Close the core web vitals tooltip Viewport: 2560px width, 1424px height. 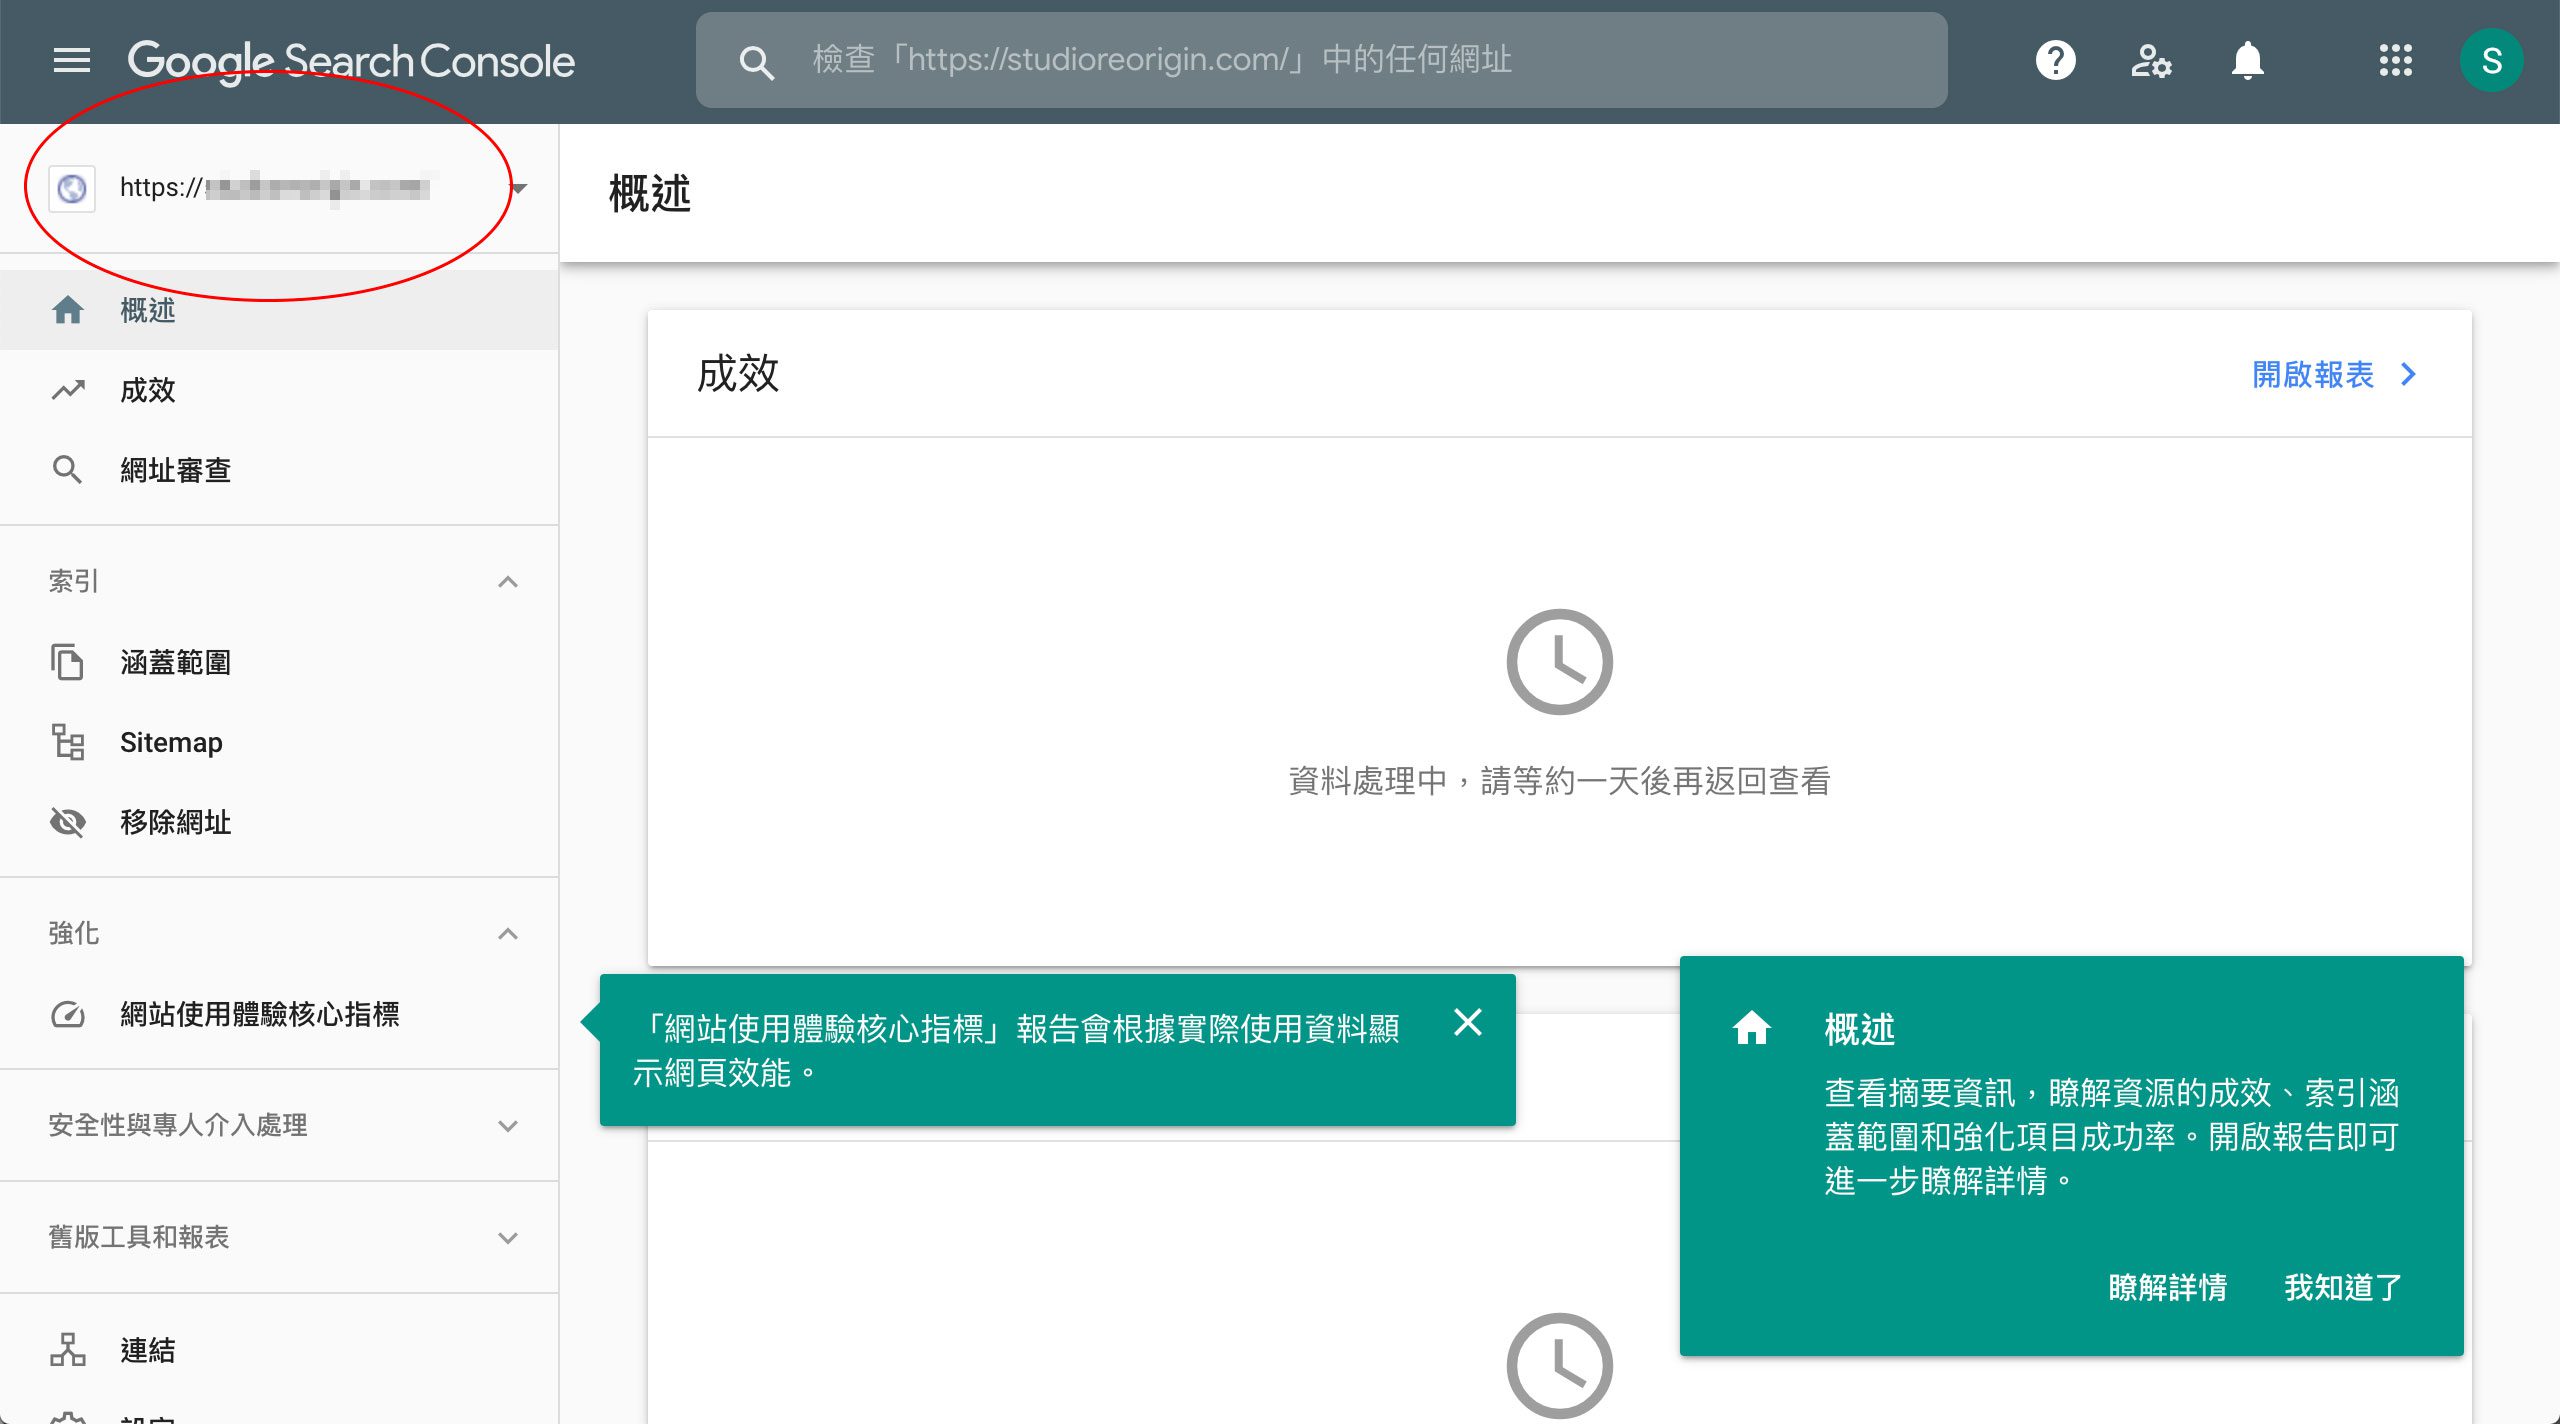coord(1467,1022)
